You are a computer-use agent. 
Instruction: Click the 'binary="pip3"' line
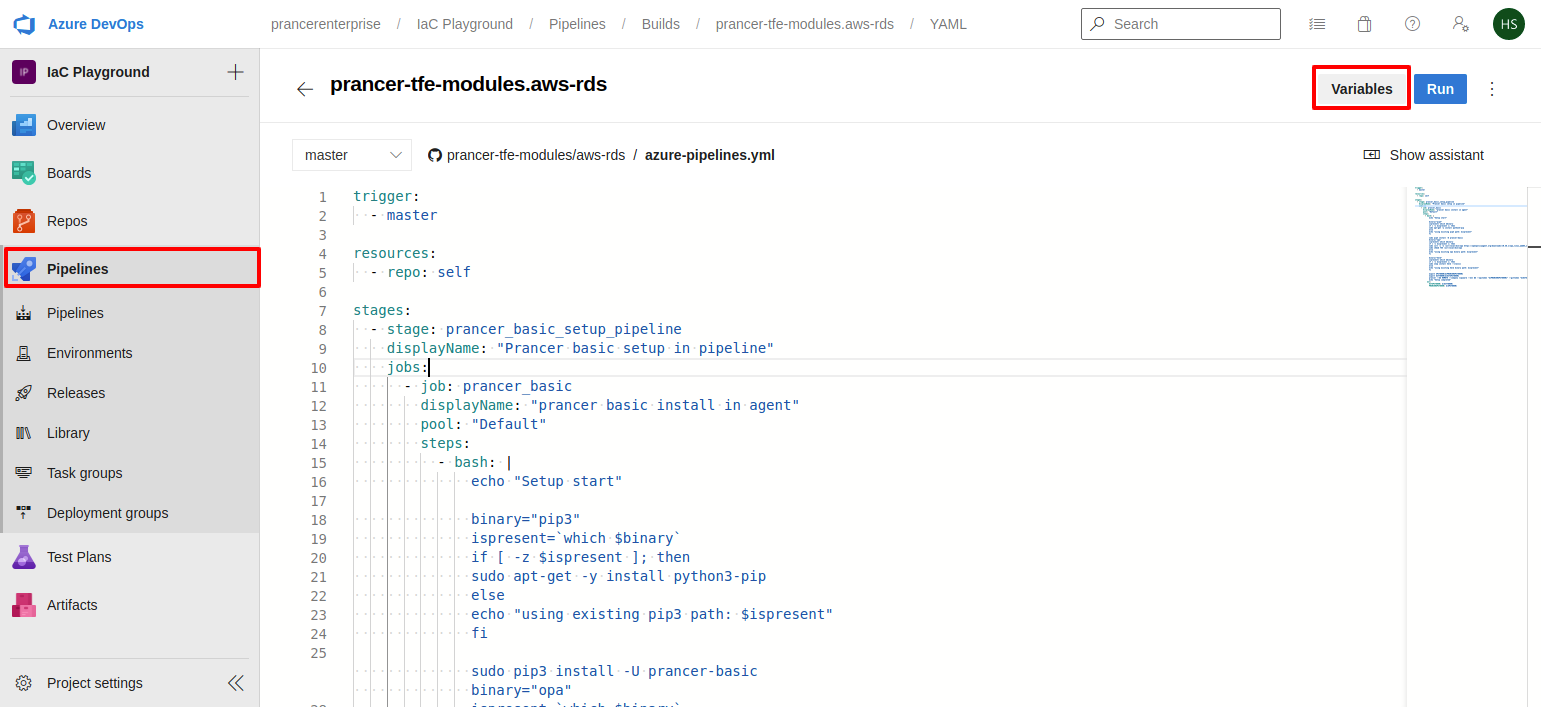click(x=526, y=519)
